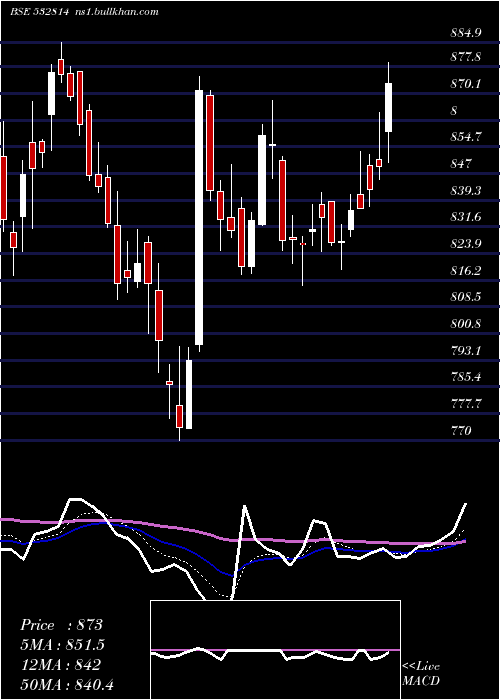Select the 800.8 price axis label
The image size is (500, 700).
[x=466, y=324]
